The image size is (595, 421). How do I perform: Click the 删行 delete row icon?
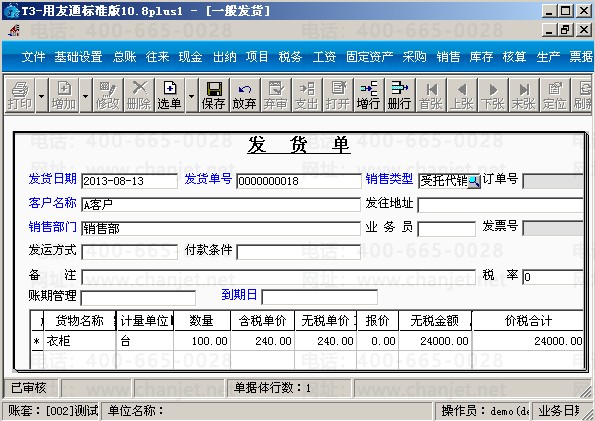tap(400, 95)
